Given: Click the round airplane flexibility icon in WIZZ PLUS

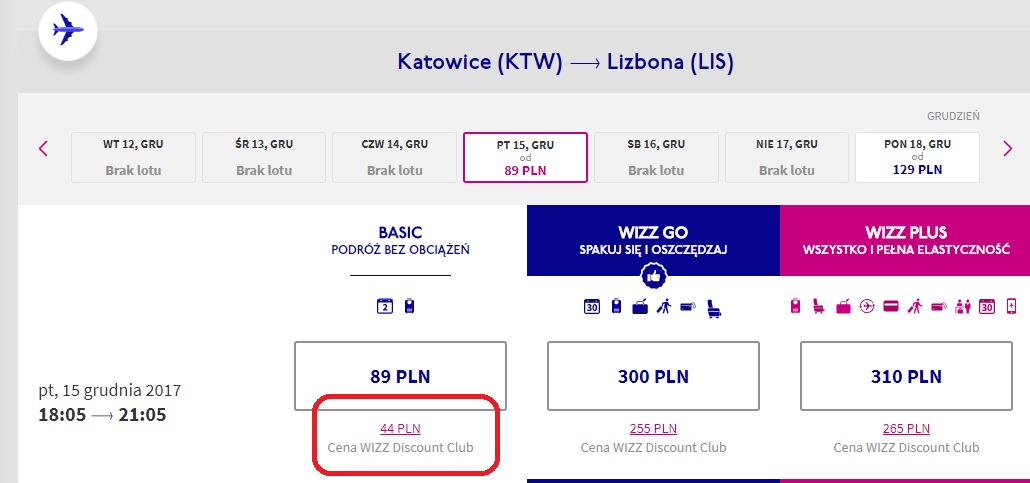Looking at the screenshot, I should (x=867, y=306).
